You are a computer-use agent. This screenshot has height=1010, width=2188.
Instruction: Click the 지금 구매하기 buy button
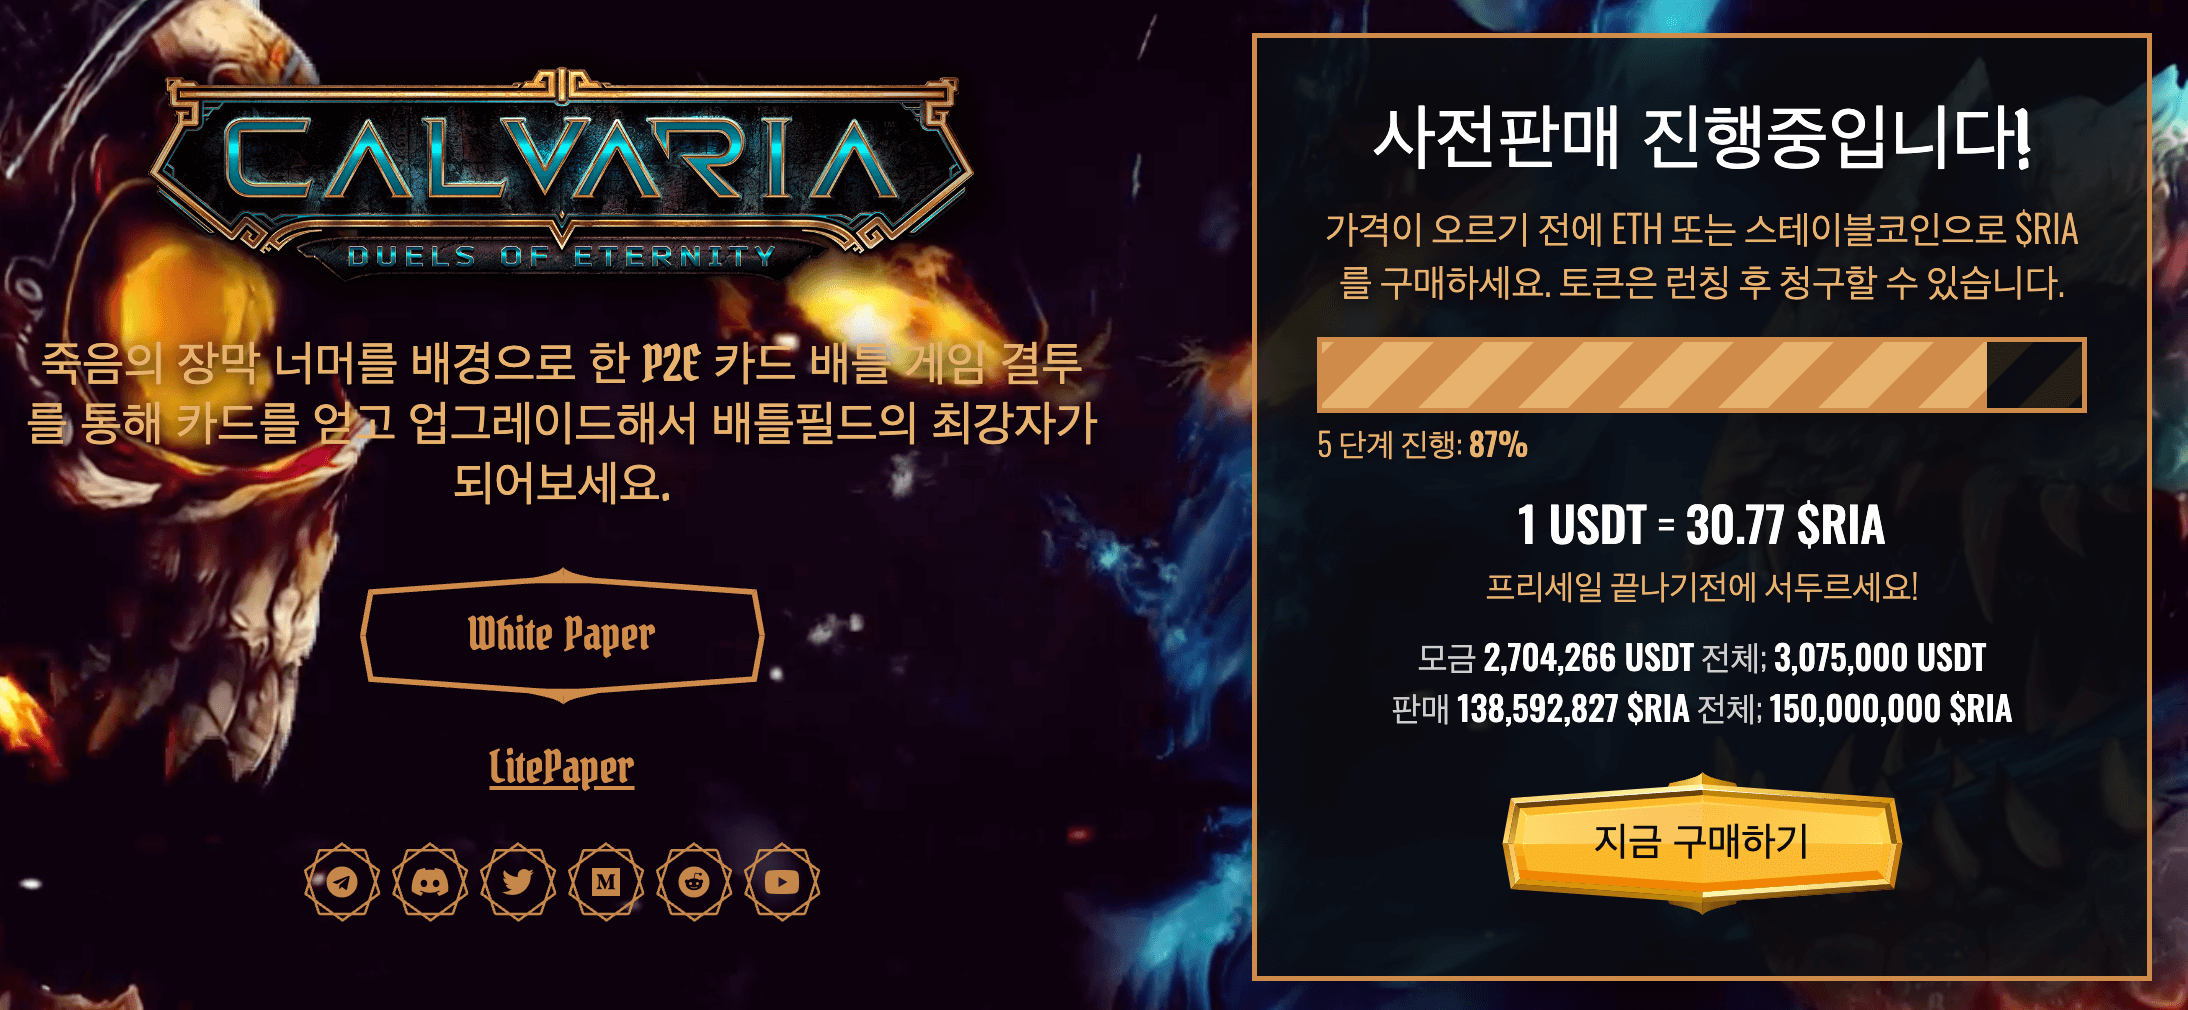pyautogui.click(x=1701, y=842)
